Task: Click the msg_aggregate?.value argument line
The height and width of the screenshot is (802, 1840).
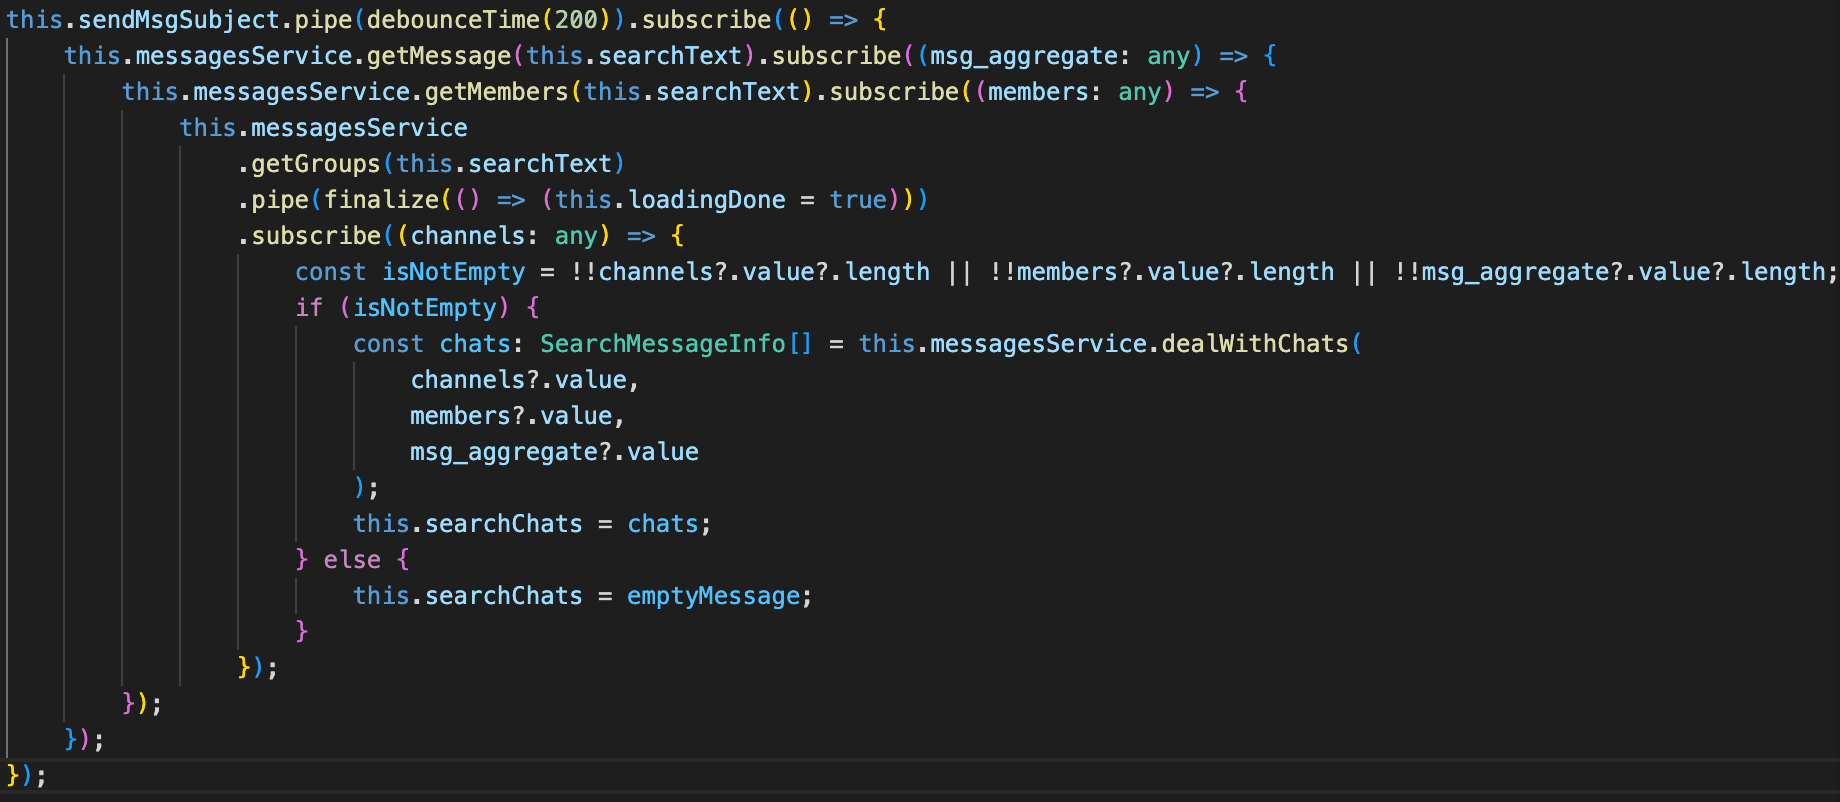Action: click(x=554, y=452)
